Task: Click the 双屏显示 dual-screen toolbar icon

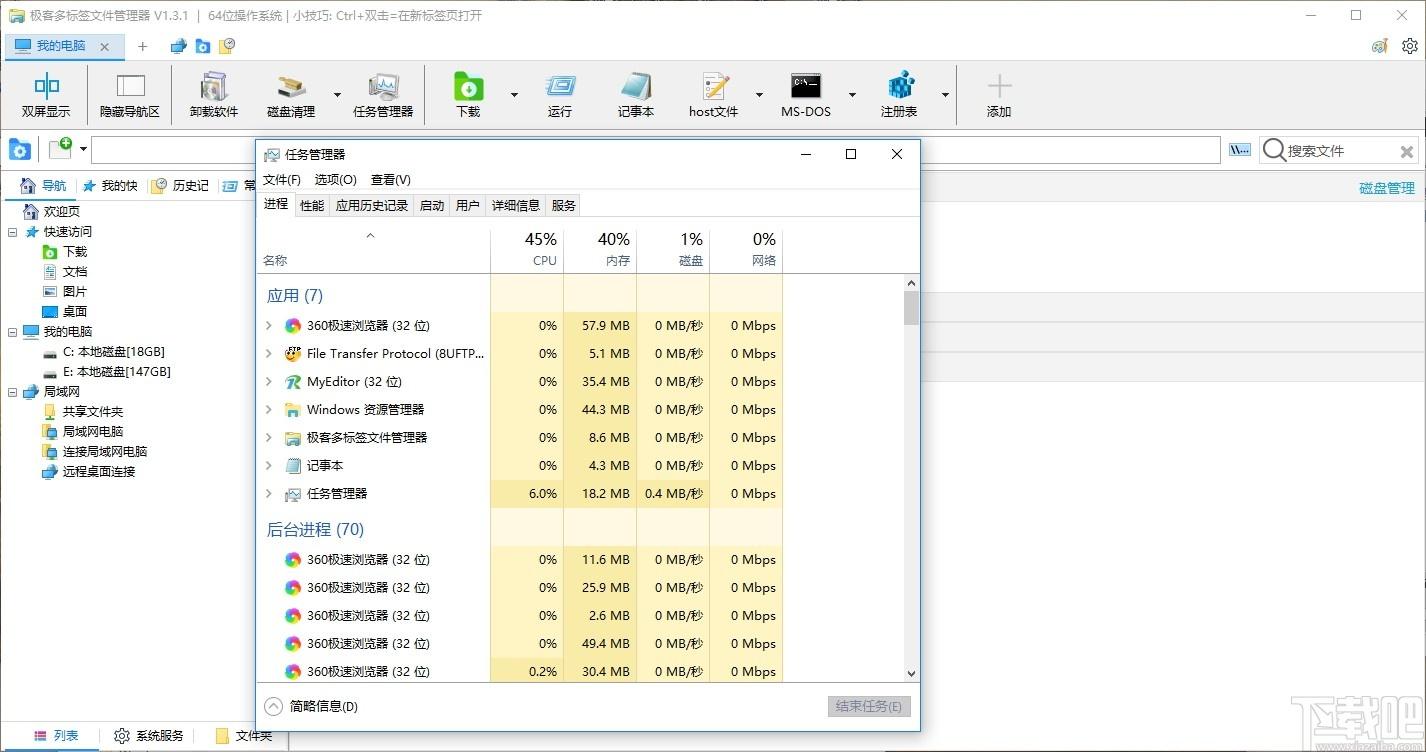Action: click(x=46, y=95)
